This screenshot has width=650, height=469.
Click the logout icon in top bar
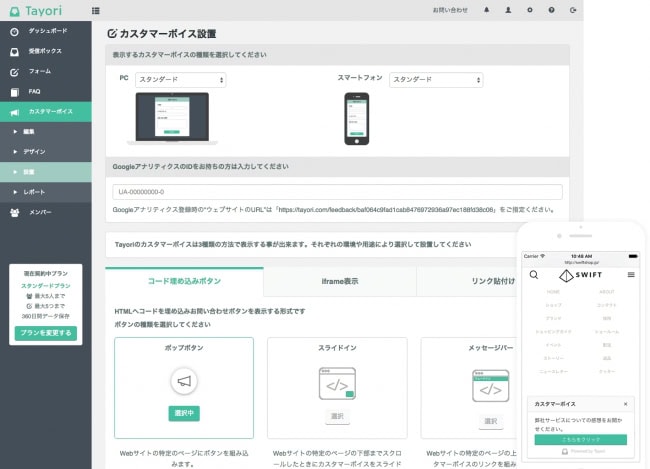[x=572, y=10]
